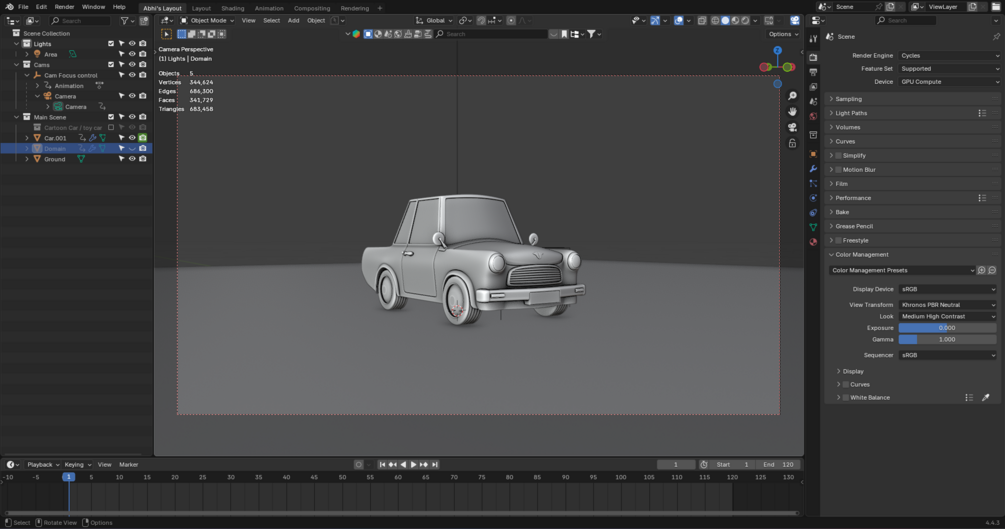Screen dimensions: 1005x529
Task: Click the viewport Options button
Action: point(782,34)
